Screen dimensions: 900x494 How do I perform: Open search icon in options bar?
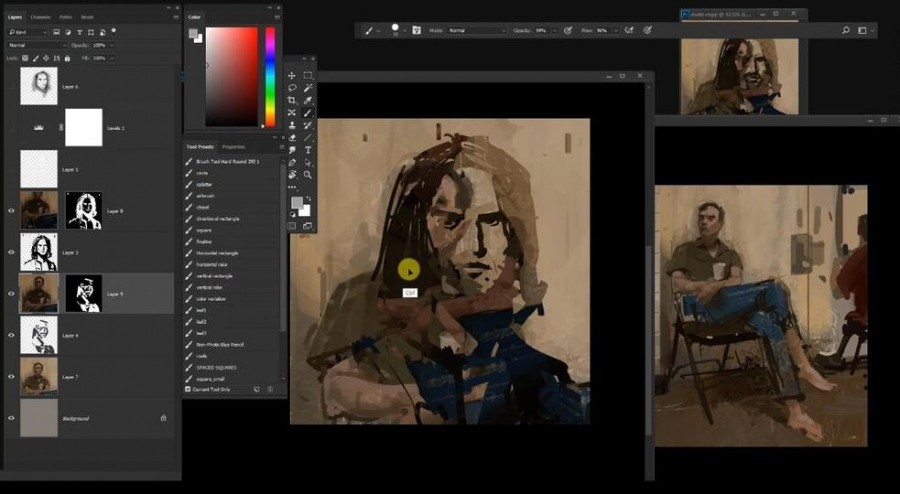pyautogui.click(x=845, y=30)
